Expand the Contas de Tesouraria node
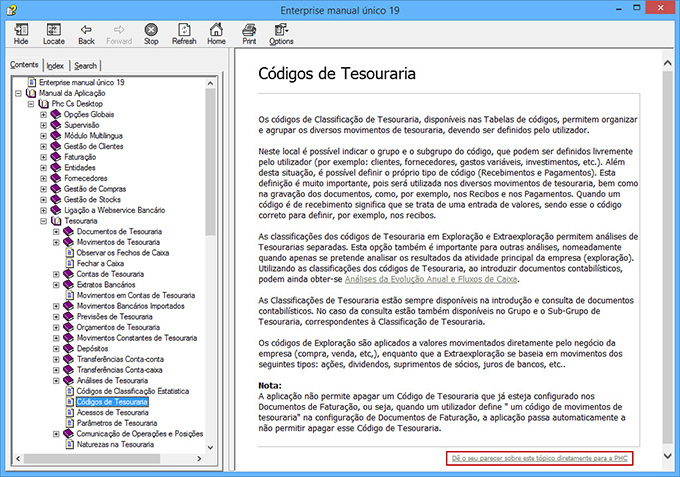680x477 pixels. click(56, 274)
